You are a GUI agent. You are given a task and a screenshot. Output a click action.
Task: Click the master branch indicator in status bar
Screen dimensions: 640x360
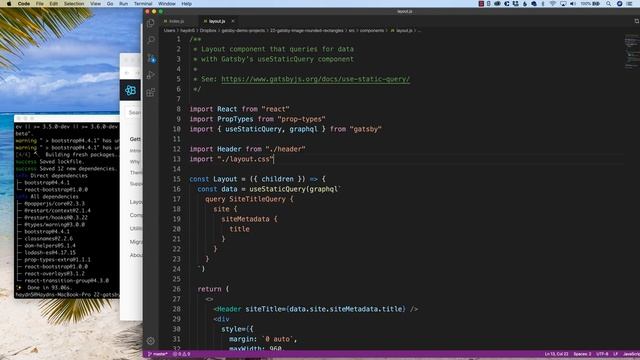(x=158, y=354)
